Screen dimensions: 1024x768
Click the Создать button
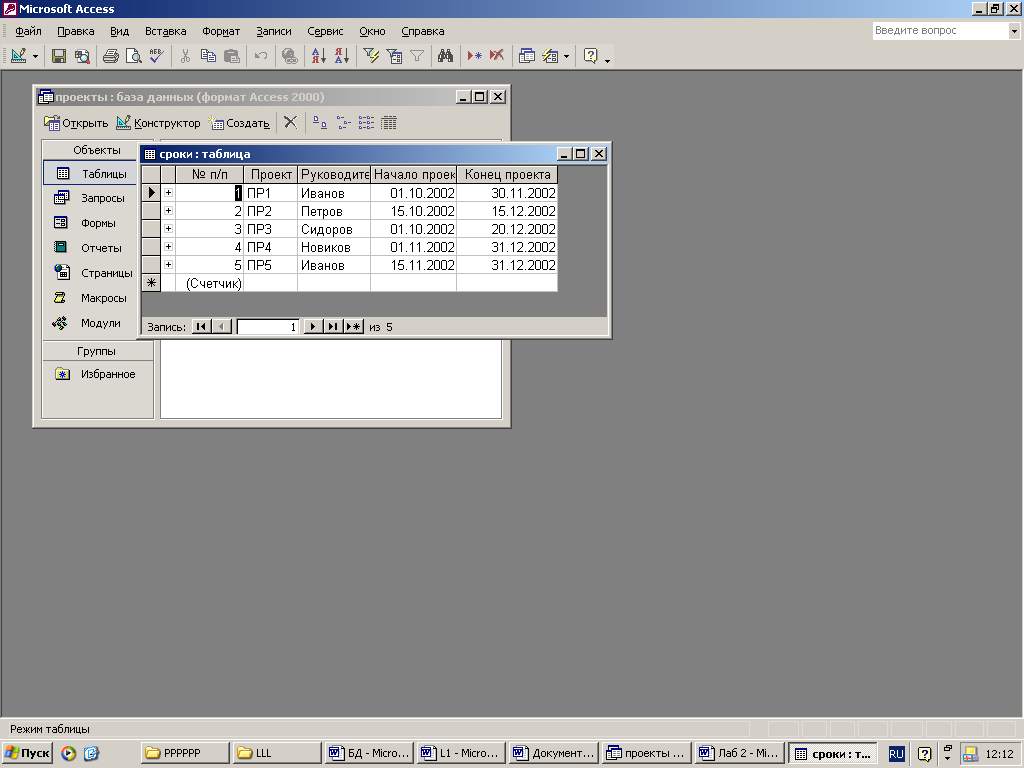(x=239, y=123)
